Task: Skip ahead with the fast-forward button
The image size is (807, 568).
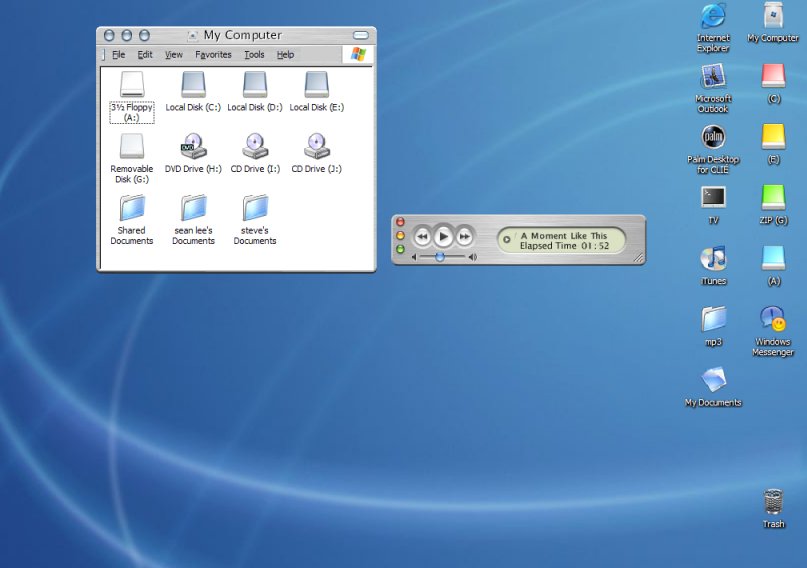Action: tap(464, 237)
